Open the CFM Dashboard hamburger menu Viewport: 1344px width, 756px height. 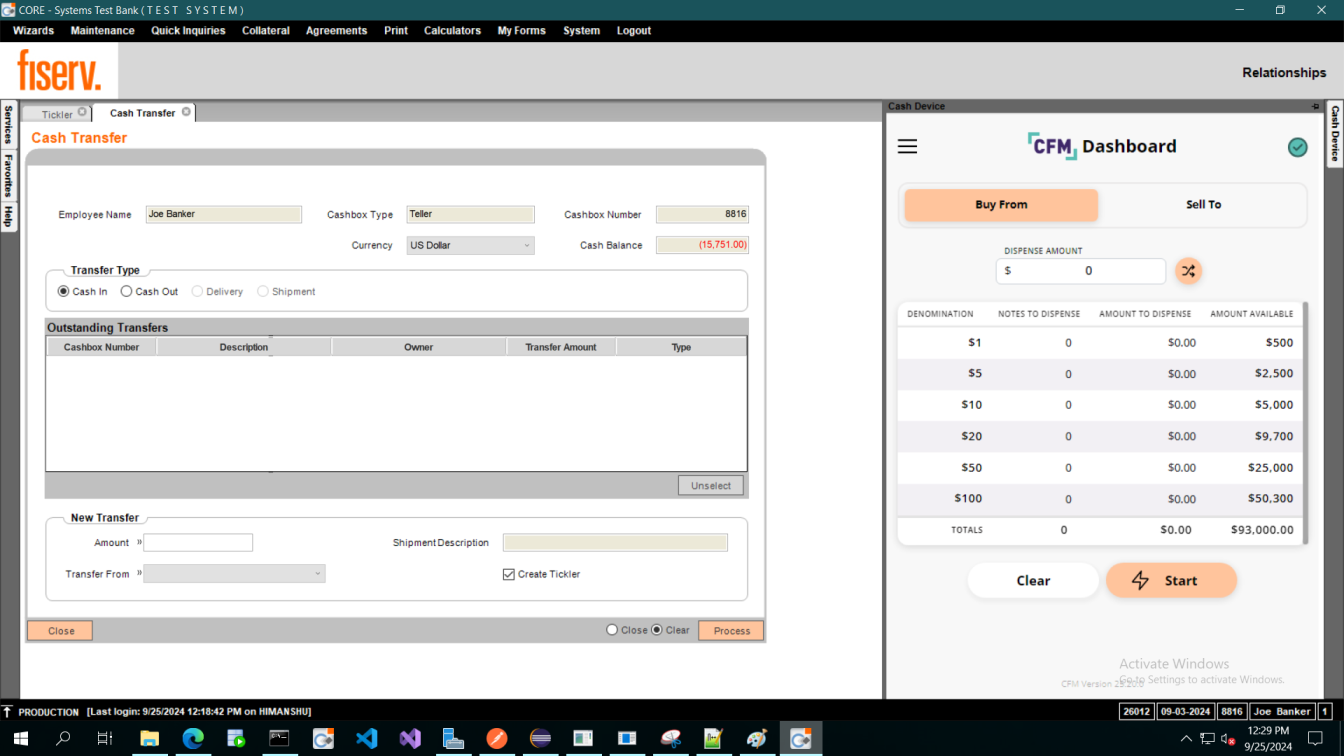907,147
